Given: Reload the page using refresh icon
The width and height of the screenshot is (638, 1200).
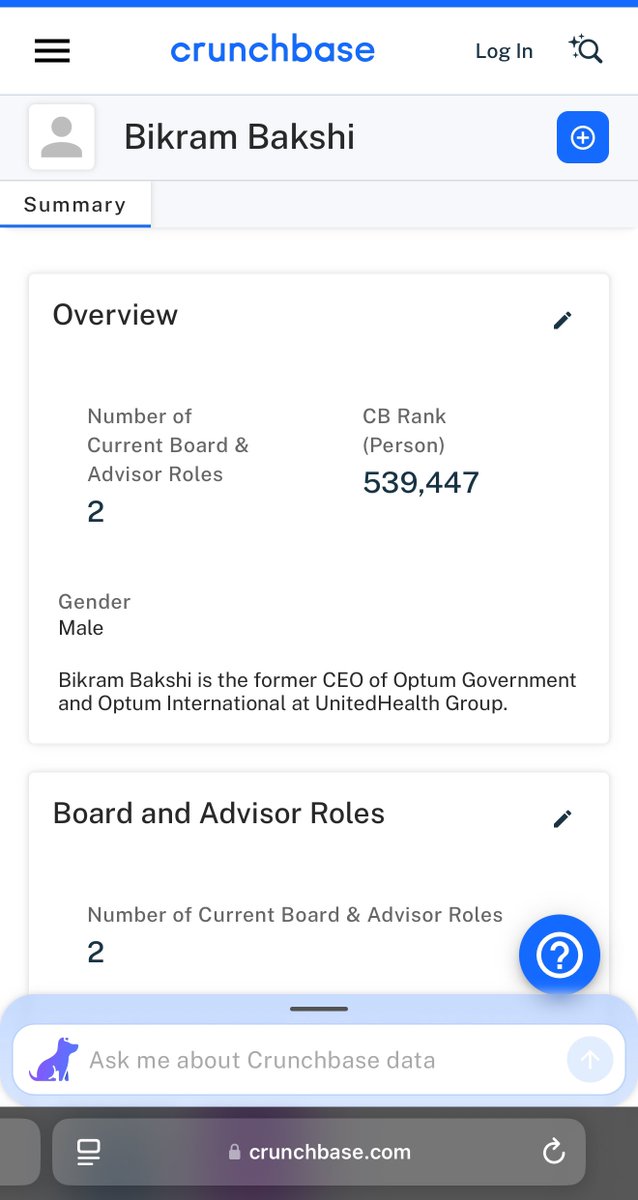Looking at the screenshot, I should 554,1152.
